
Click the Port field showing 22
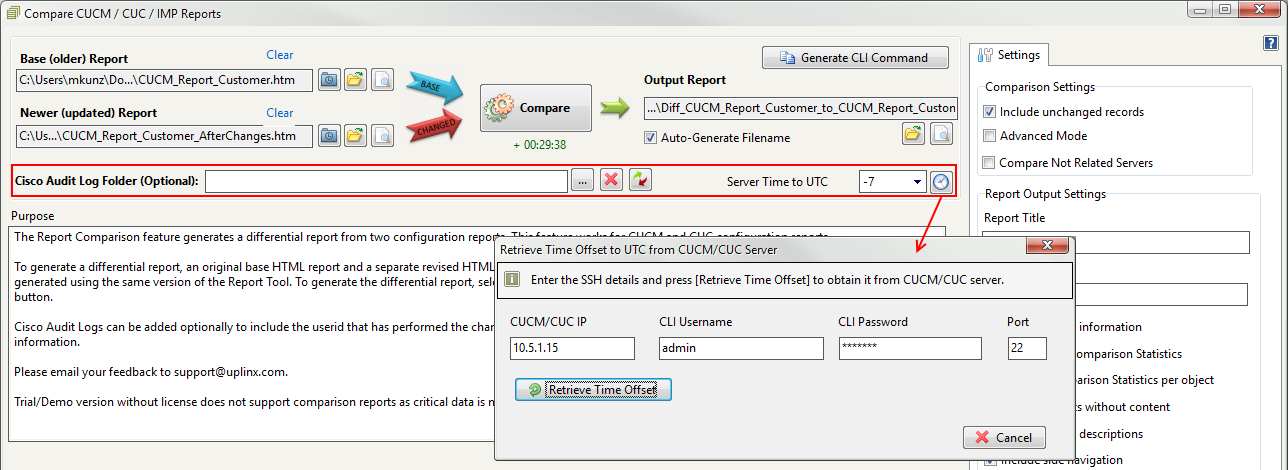[x=1027, y=348]
